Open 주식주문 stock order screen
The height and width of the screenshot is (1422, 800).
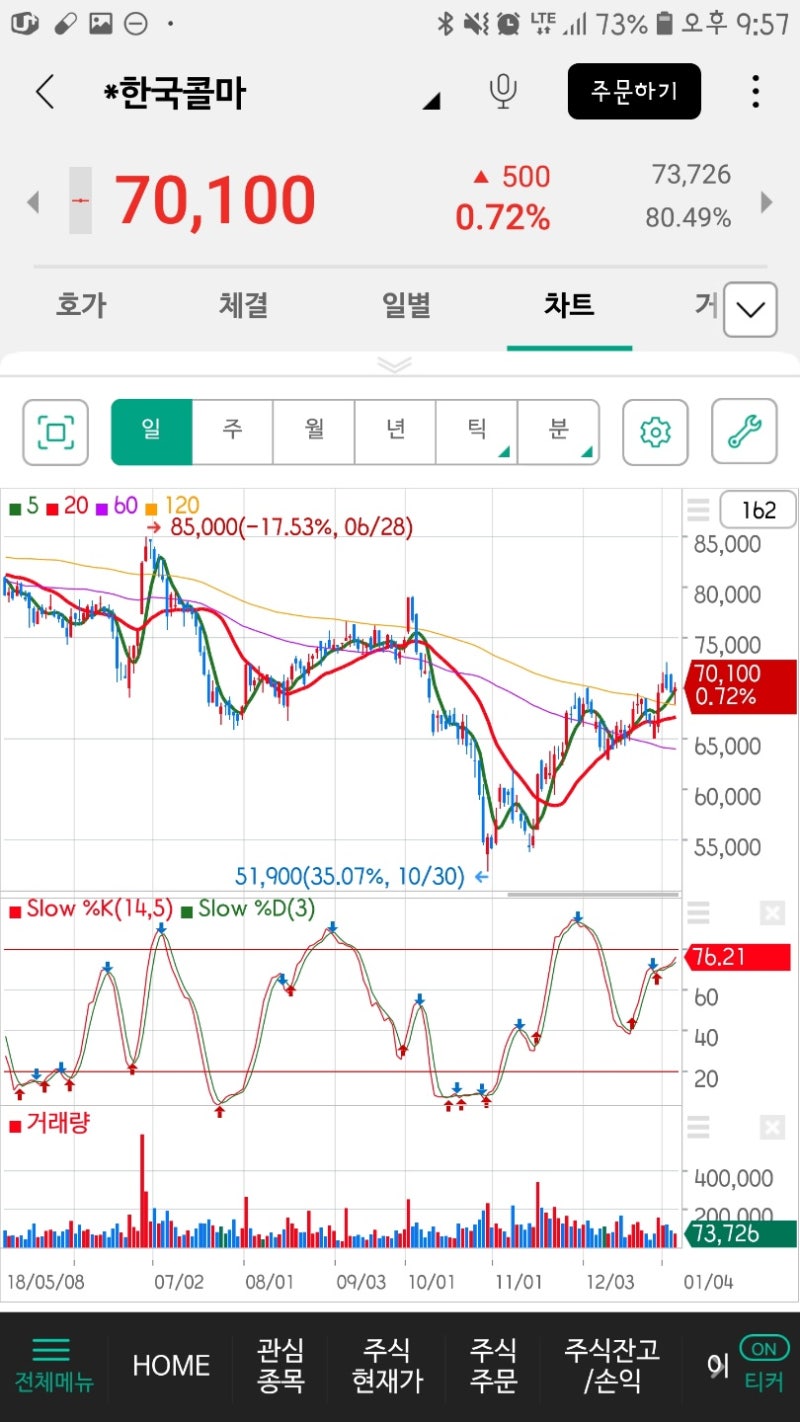(x=494, y=1366)
